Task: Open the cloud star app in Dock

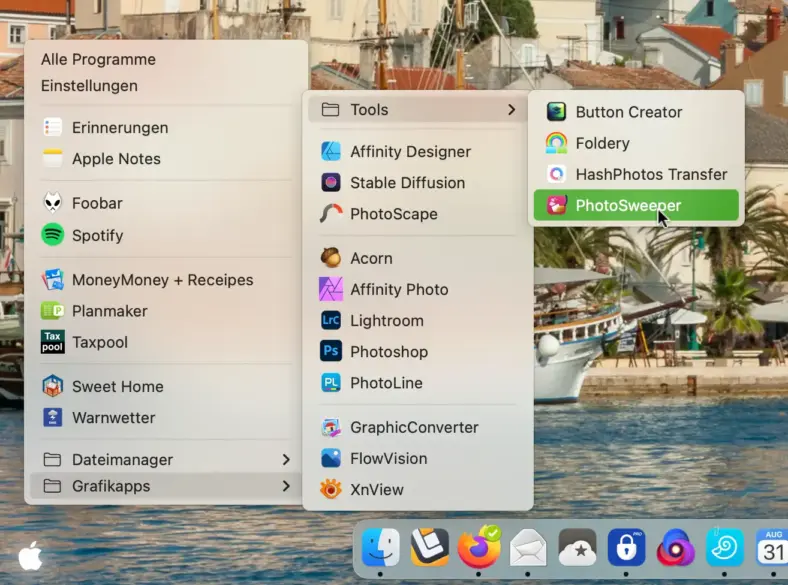Action: 577,547
